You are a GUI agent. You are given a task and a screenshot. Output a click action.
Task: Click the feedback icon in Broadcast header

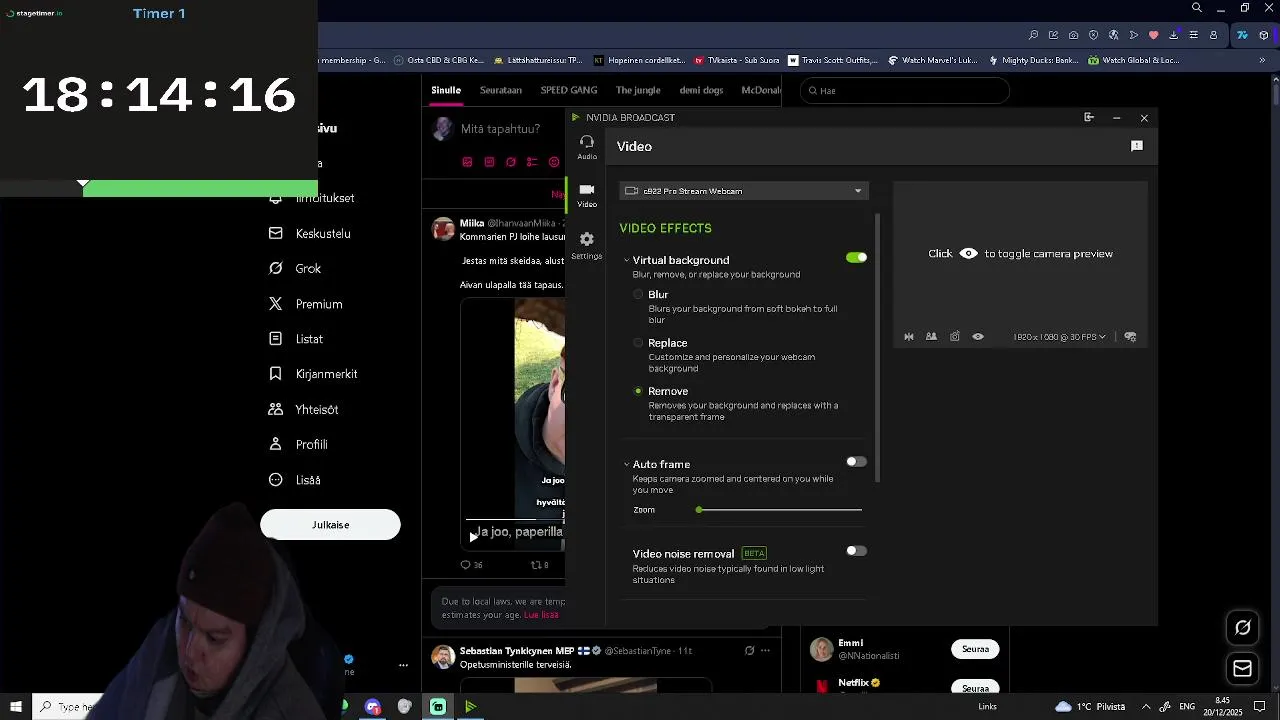(x=1136, y=146)
